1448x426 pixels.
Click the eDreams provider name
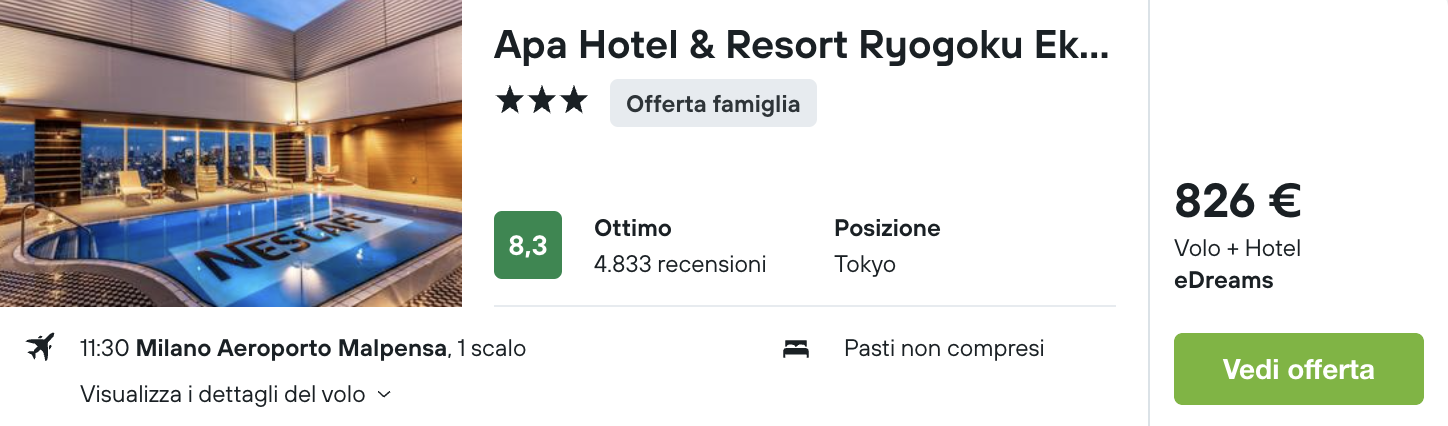tap(1224, 281)
